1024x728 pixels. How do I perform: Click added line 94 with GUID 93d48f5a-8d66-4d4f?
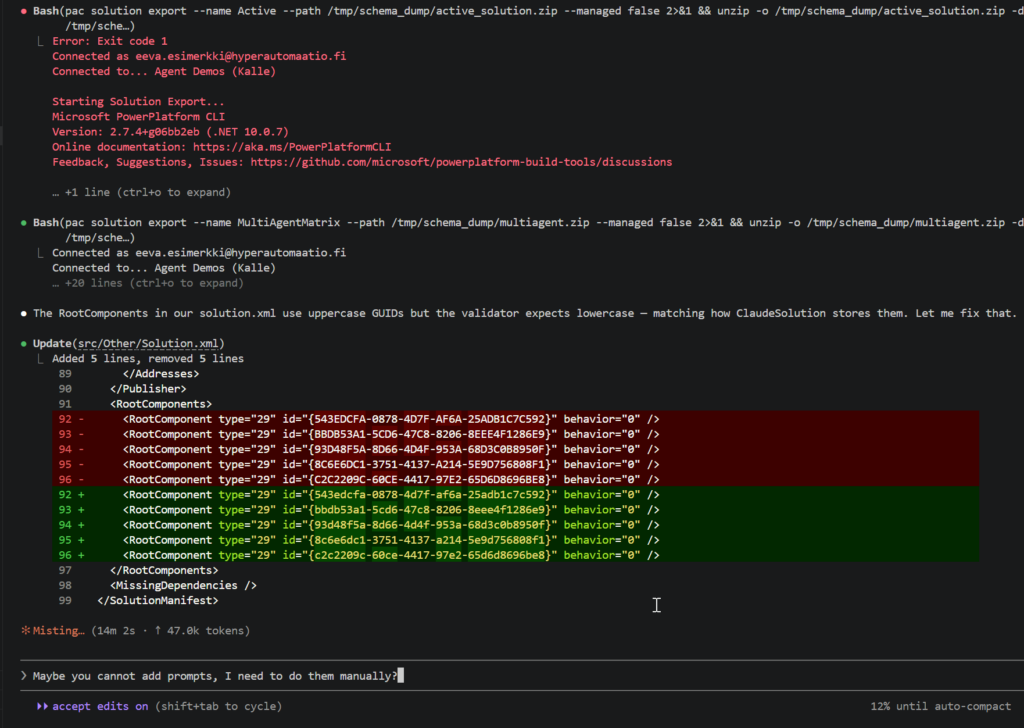click(x=515, y=525)
